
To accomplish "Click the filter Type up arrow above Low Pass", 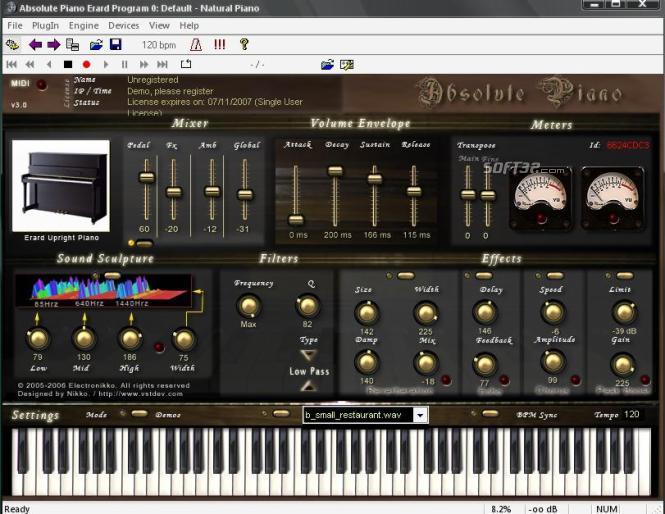I will (x=308, y=355).
